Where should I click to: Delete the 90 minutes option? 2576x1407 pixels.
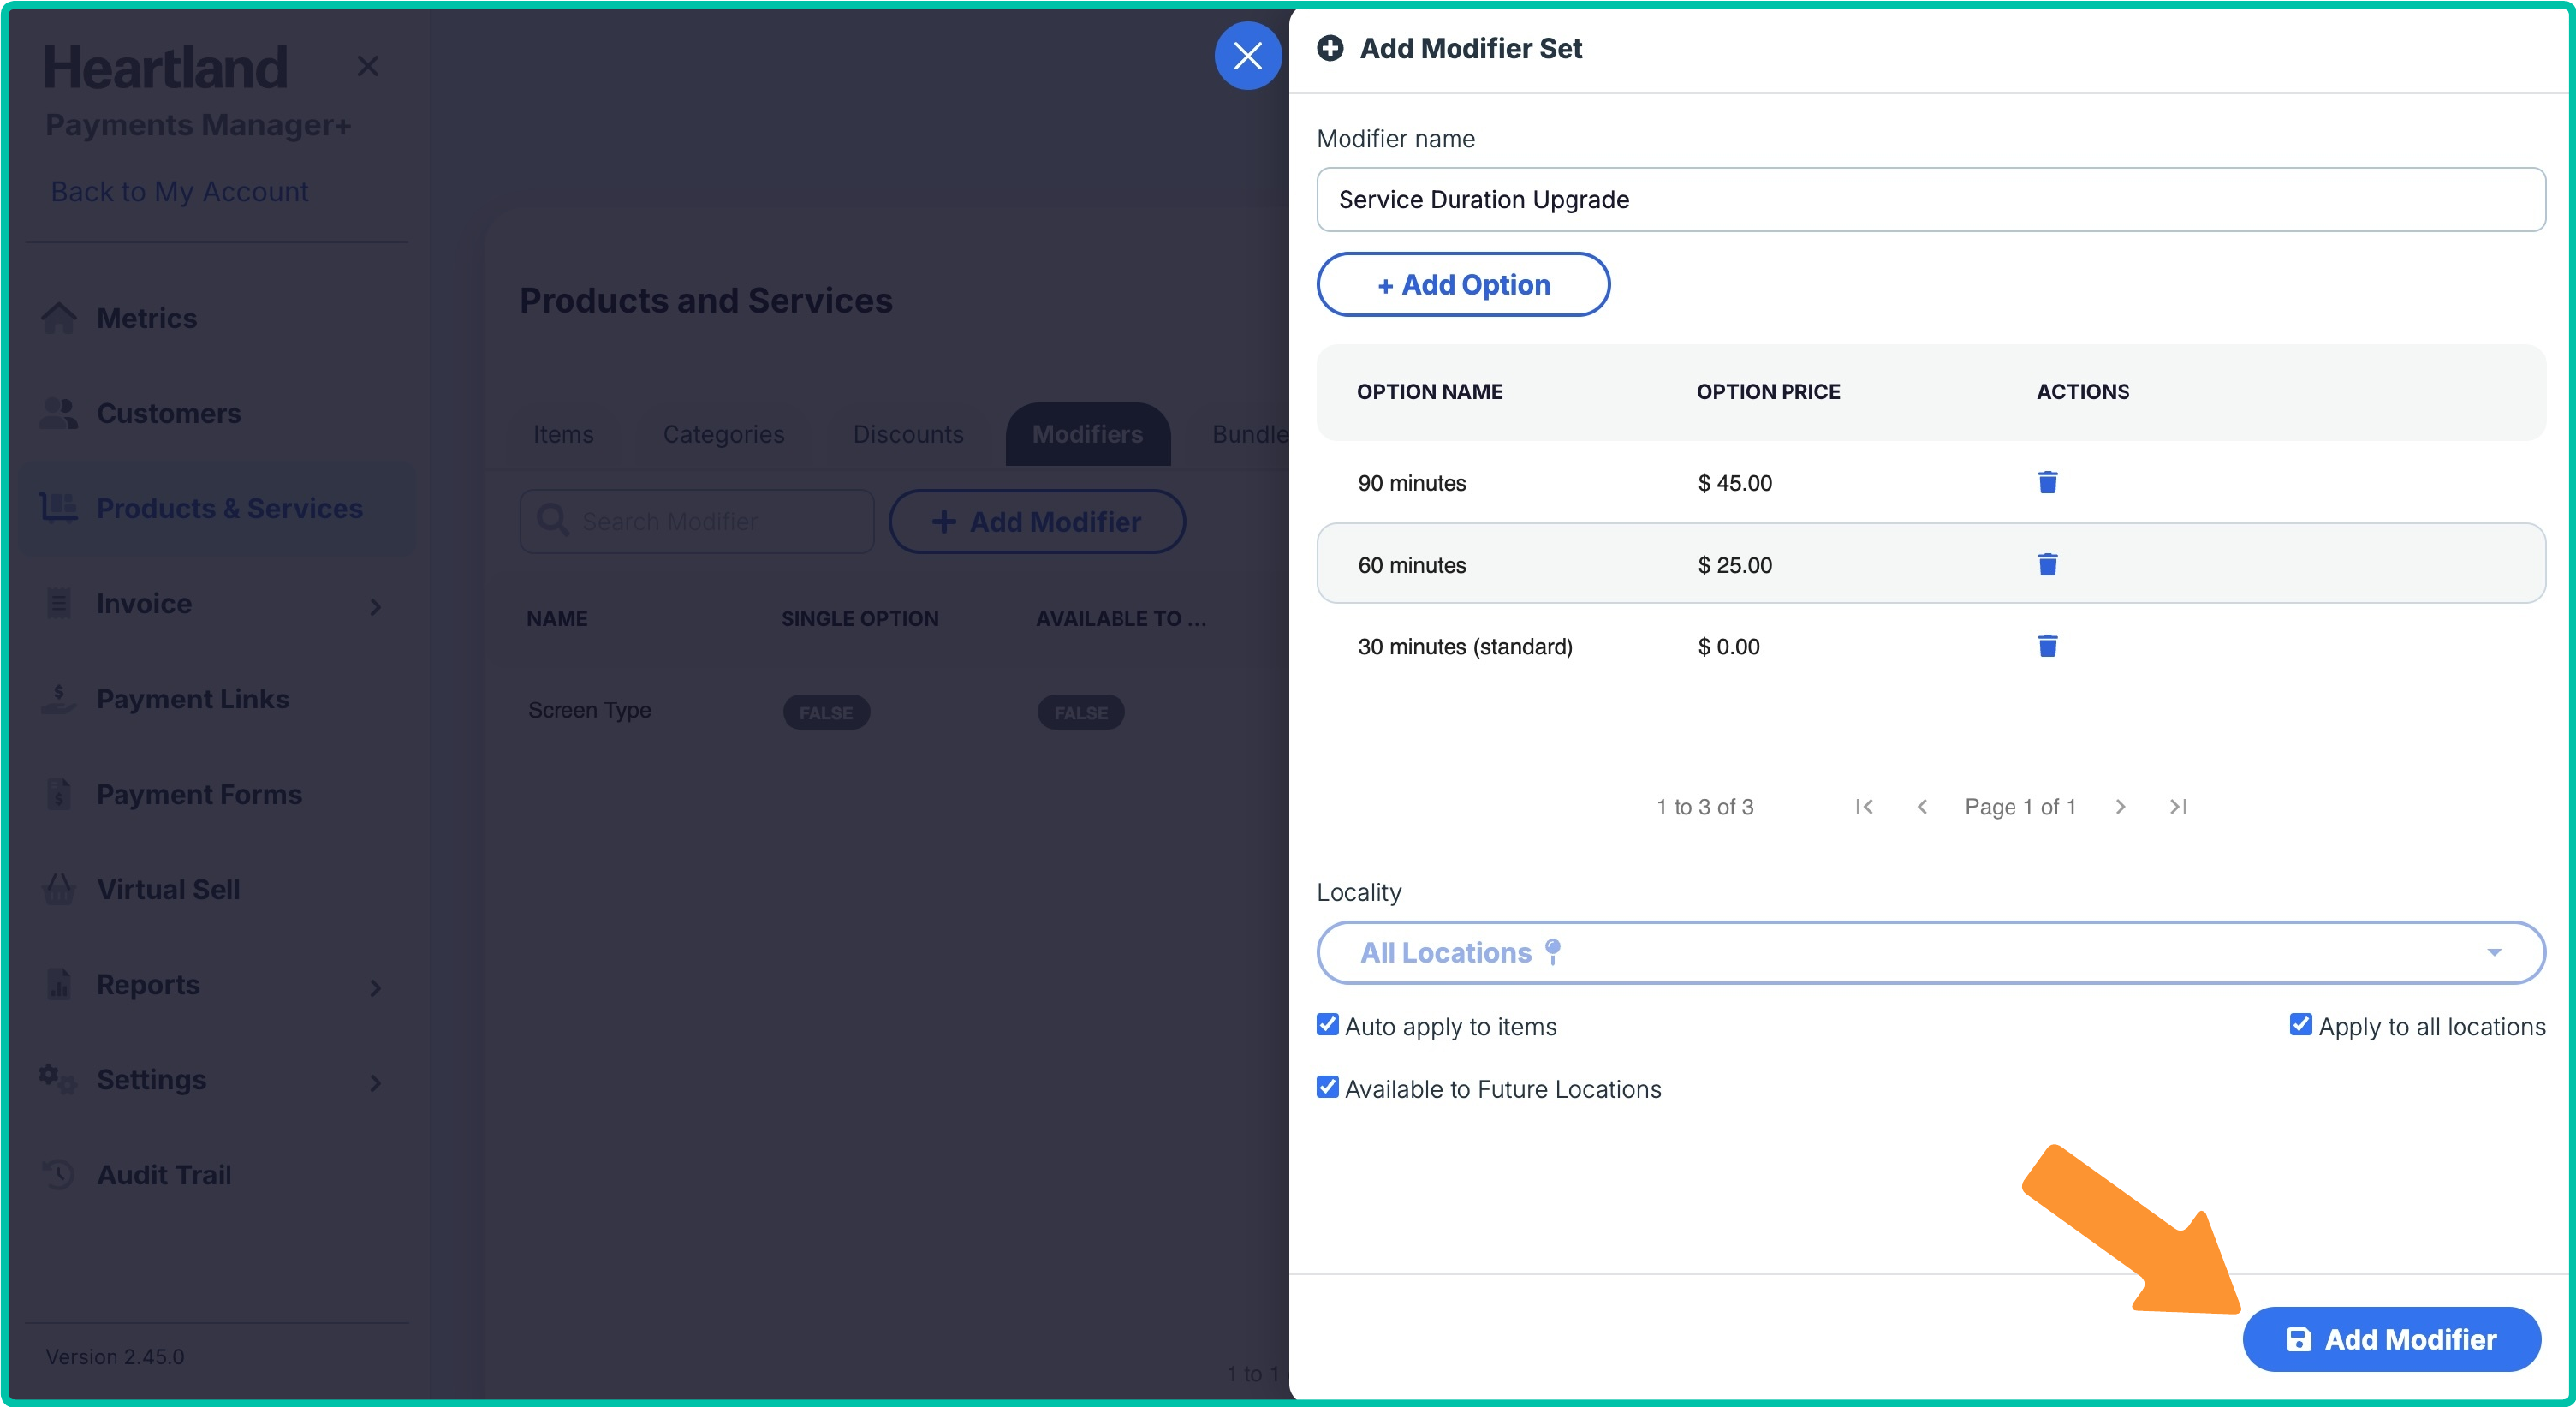[x=2047, y=482]
